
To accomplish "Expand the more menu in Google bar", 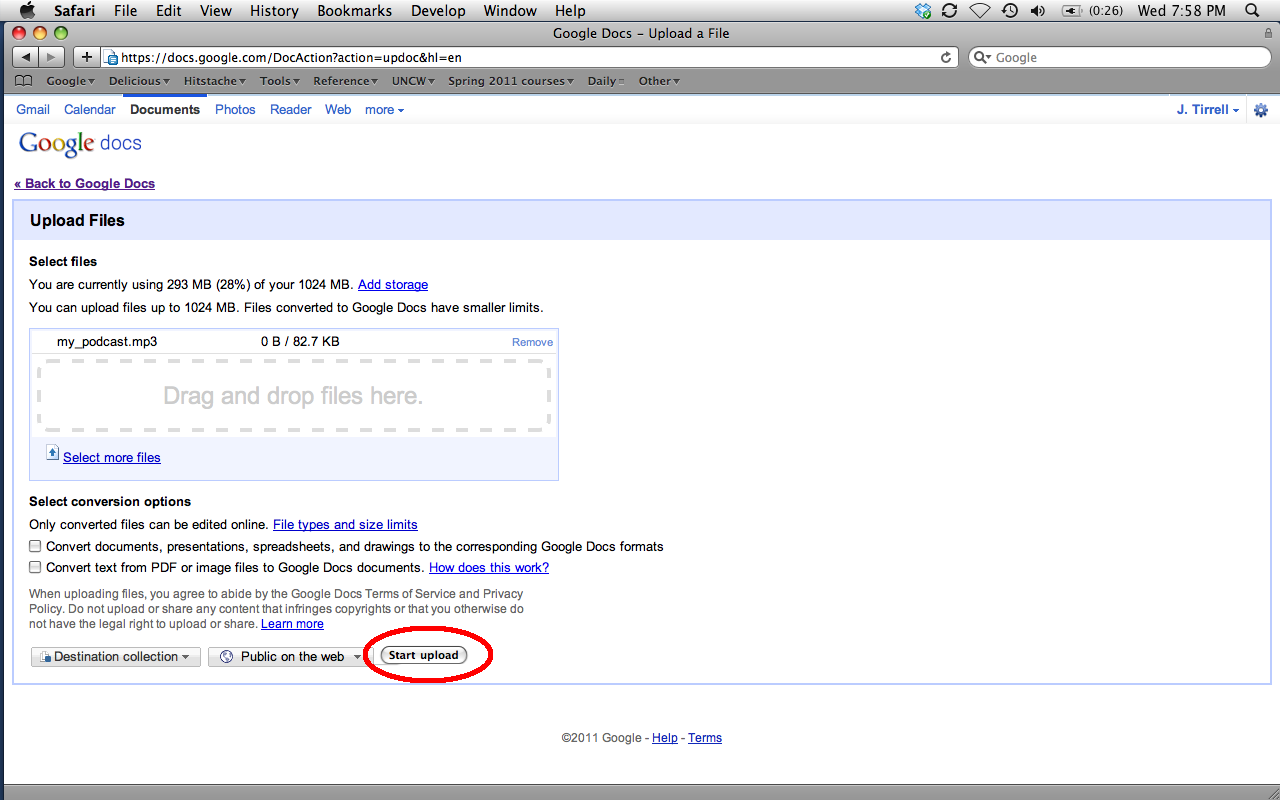I will [x=384, y=110].
